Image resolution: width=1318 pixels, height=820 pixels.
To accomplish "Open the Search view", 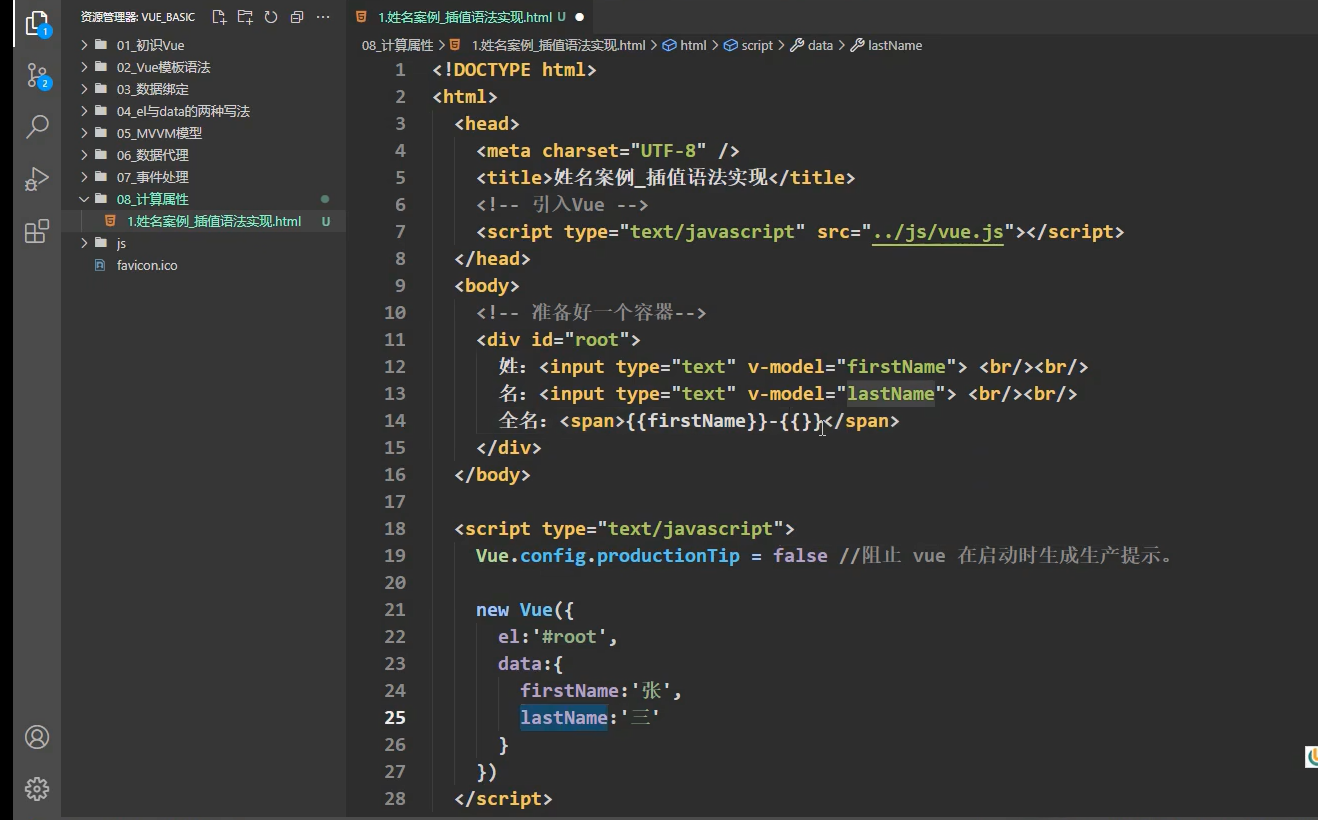I will click(x=37, y=127).
